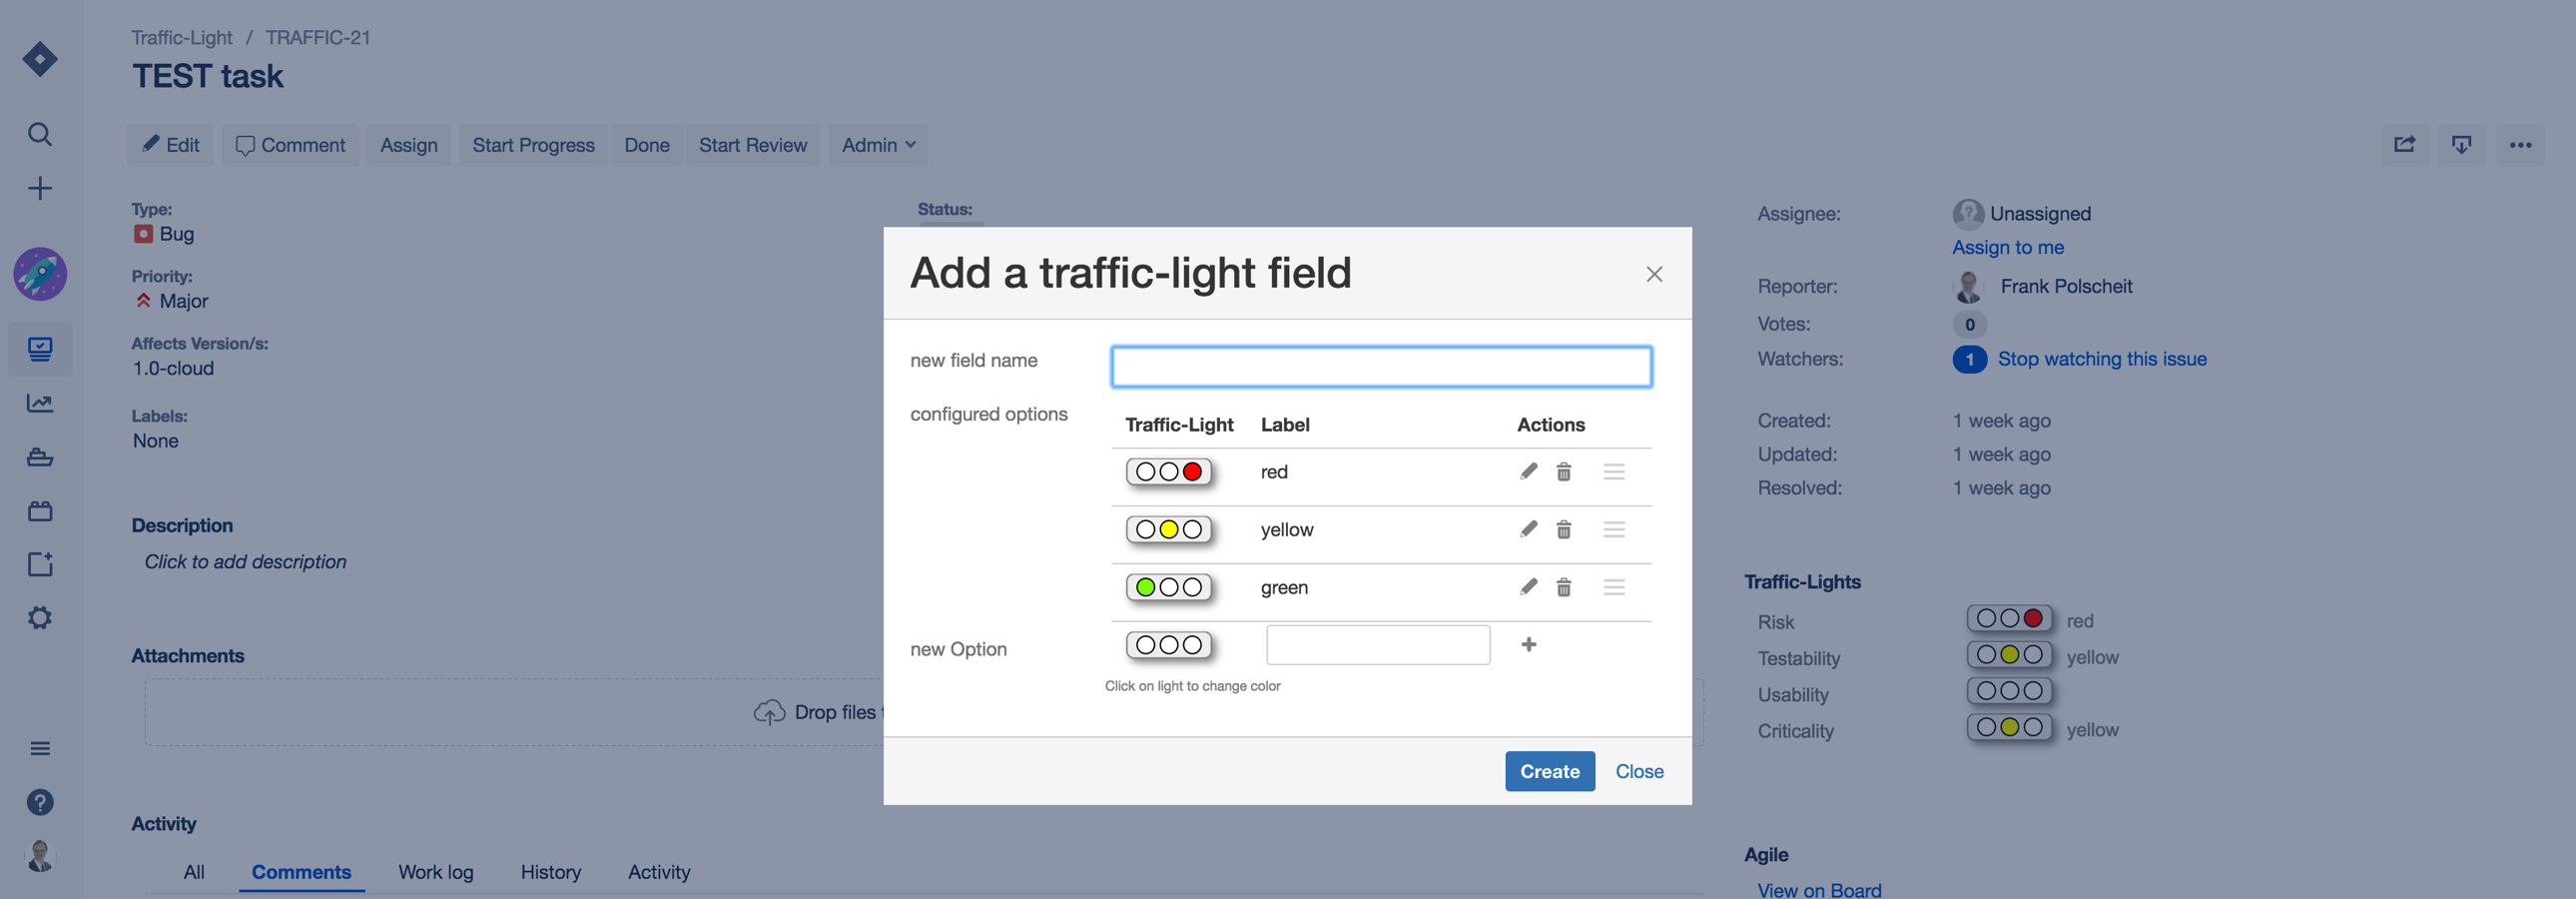The width and height of the screenshot is (2576, 899).
Task: Open the Help question-mark icon
Action: click(40, 801)
